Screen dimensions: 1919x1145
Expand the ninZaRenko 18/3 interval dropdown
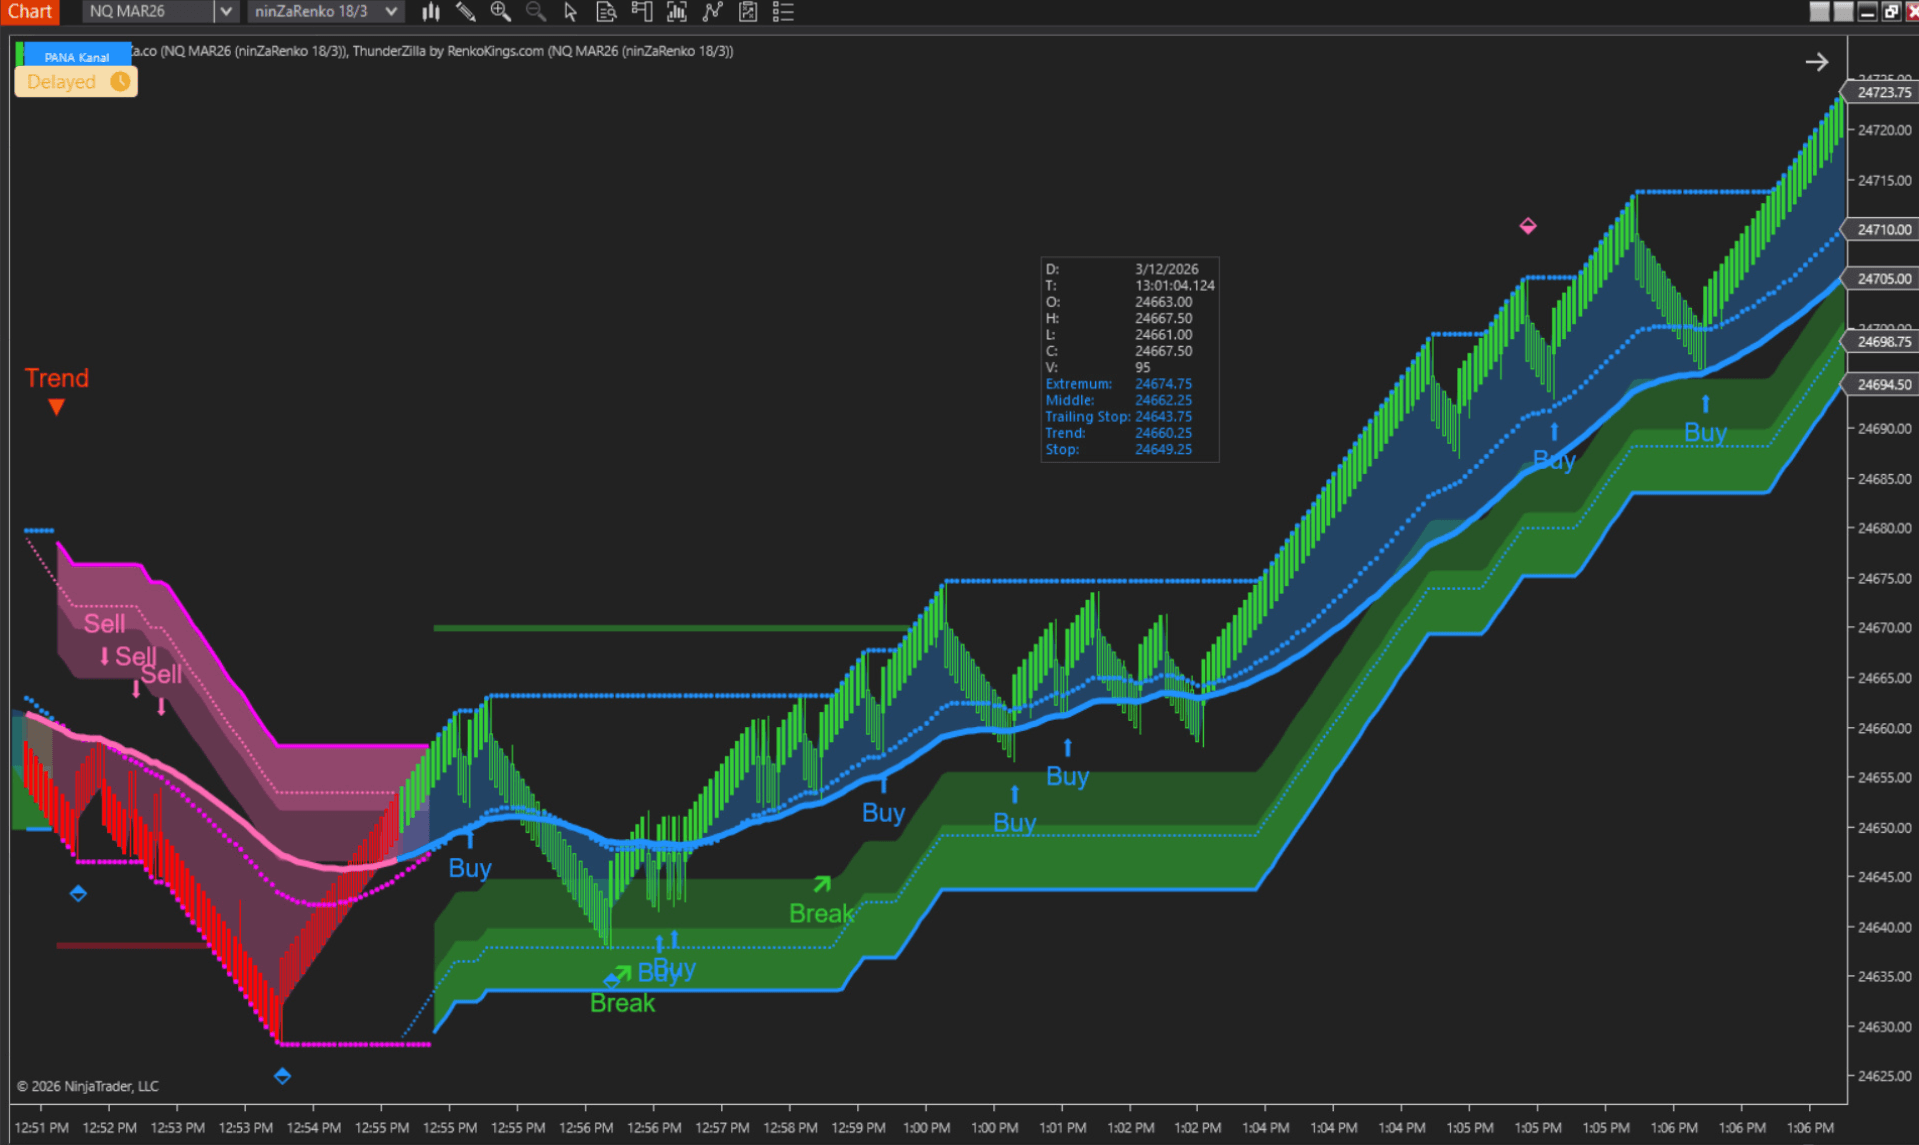point(391,12)
